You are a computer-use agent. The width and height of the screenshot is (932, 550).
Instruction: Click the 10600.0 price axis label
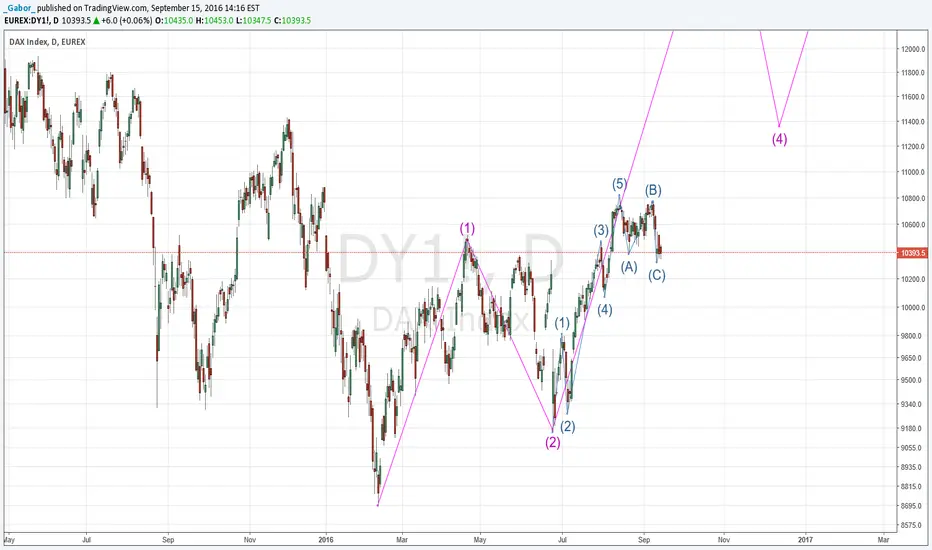click(913, 225)
